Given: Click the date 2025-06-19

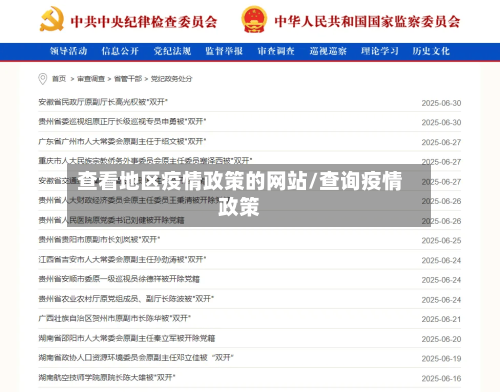Looking at the screenshot, I should coord(441,359).
